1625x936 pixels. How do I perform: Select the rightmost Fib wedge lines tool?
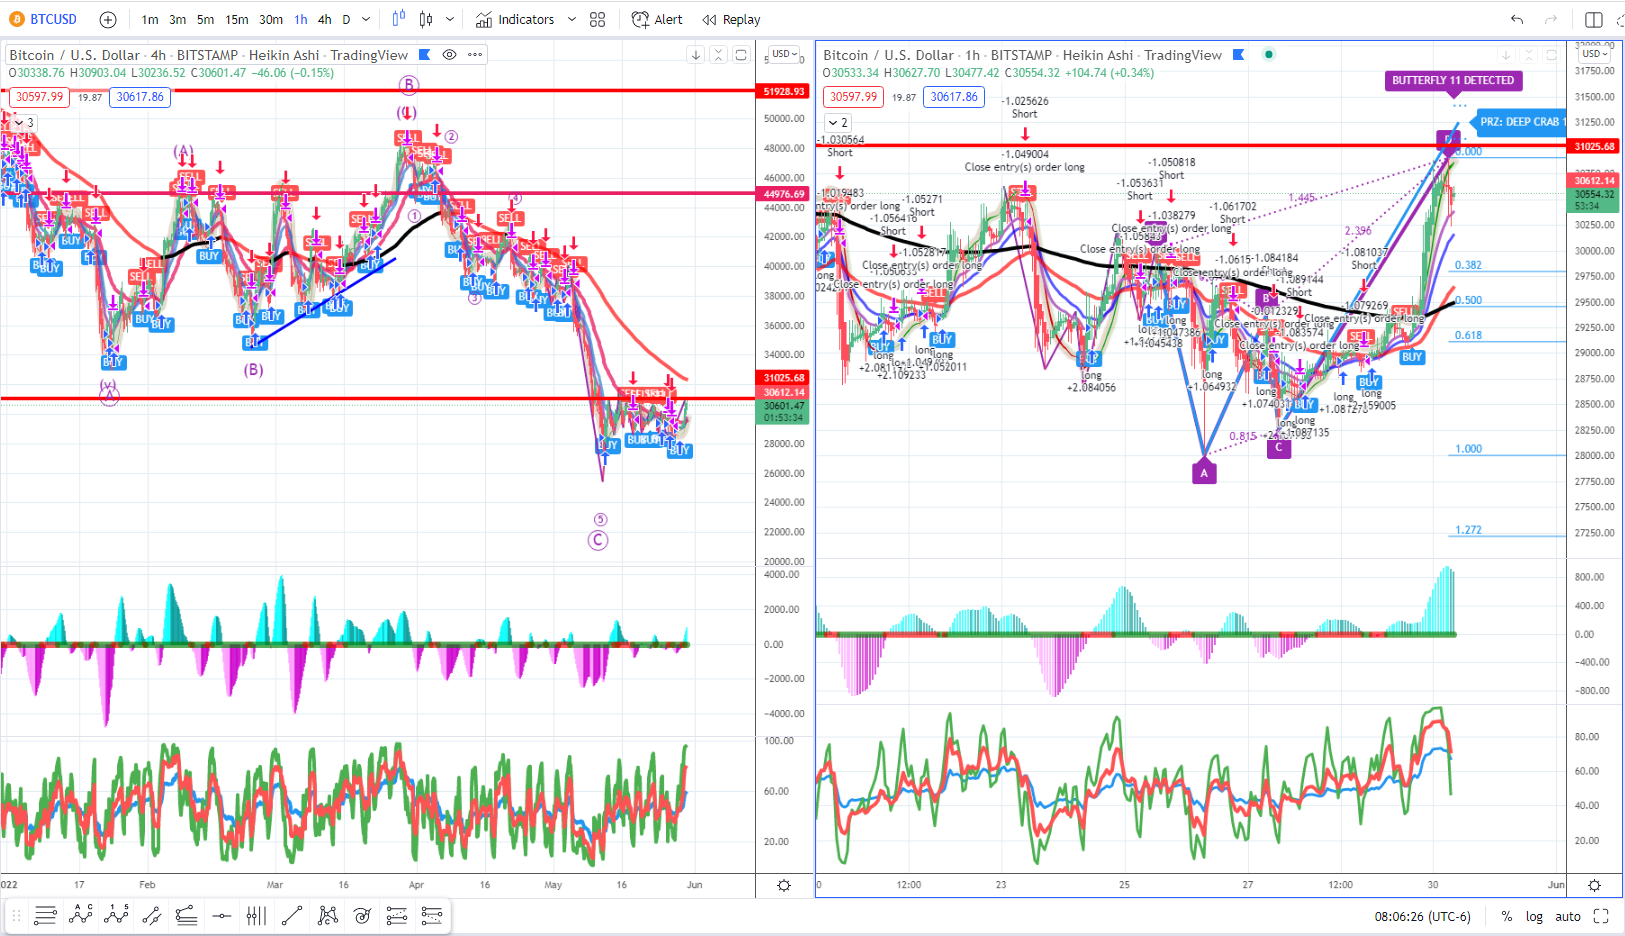tap(432, 915)
